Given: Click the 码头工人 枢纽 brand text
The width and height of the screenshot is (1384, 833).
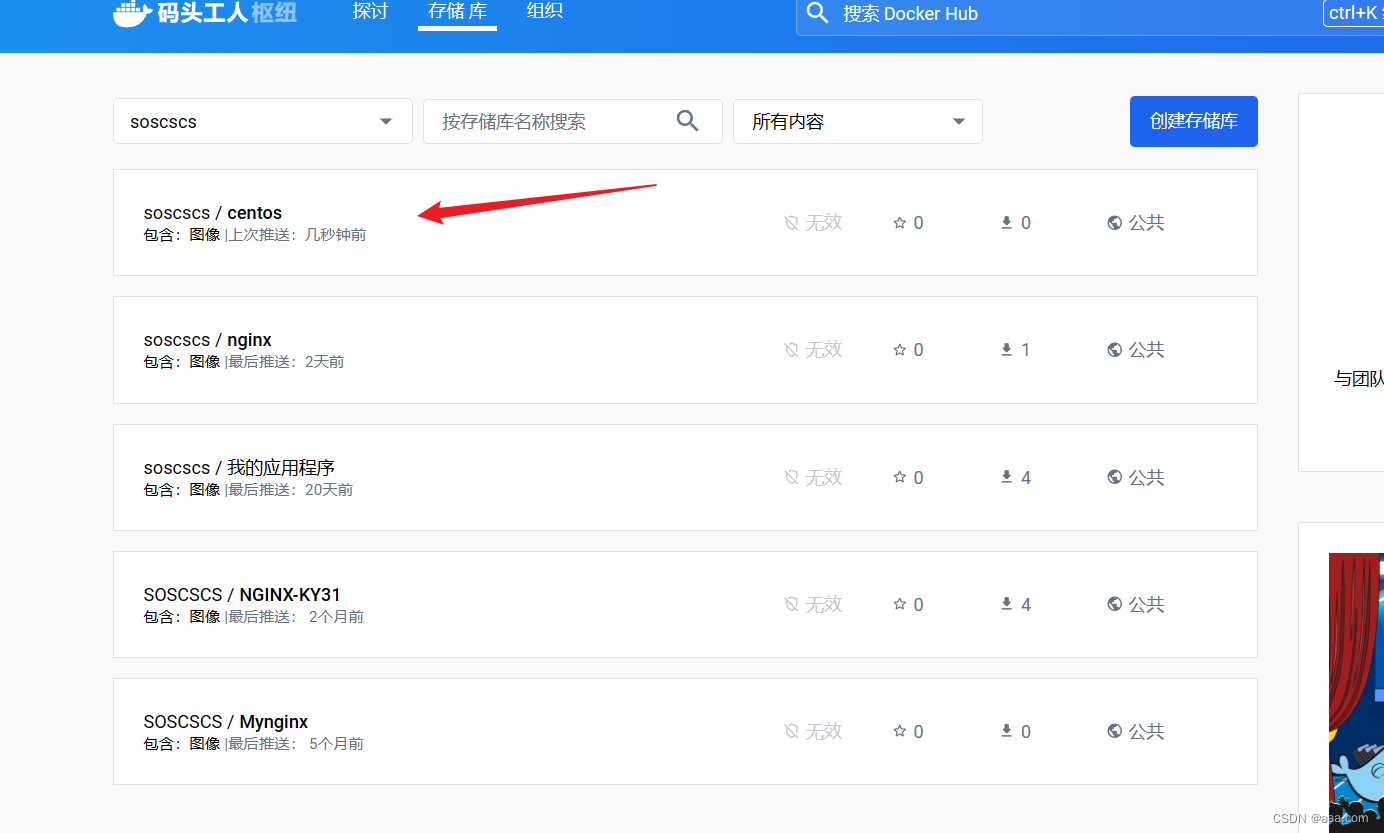Looking at the screenshot, I should pyautogui.click(x=227, y=14).
